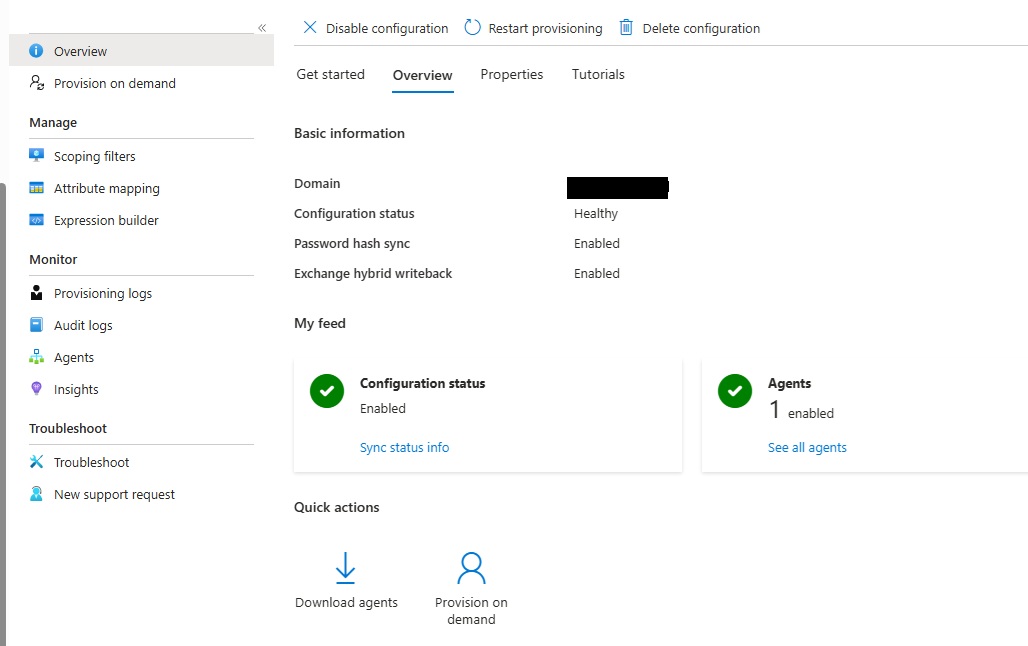Open the Overview section in the sidebar

click(x=80, y=50)
